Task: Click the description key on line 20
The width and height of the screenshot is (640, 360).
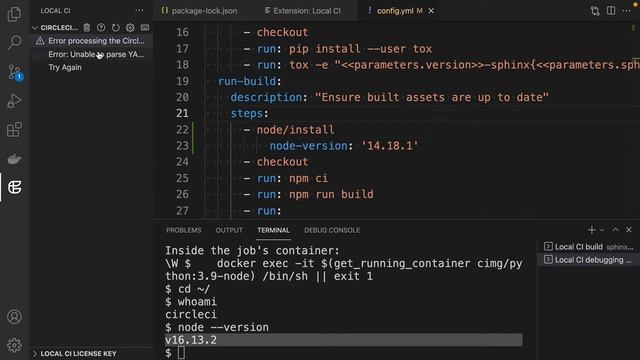Action: 267,97
